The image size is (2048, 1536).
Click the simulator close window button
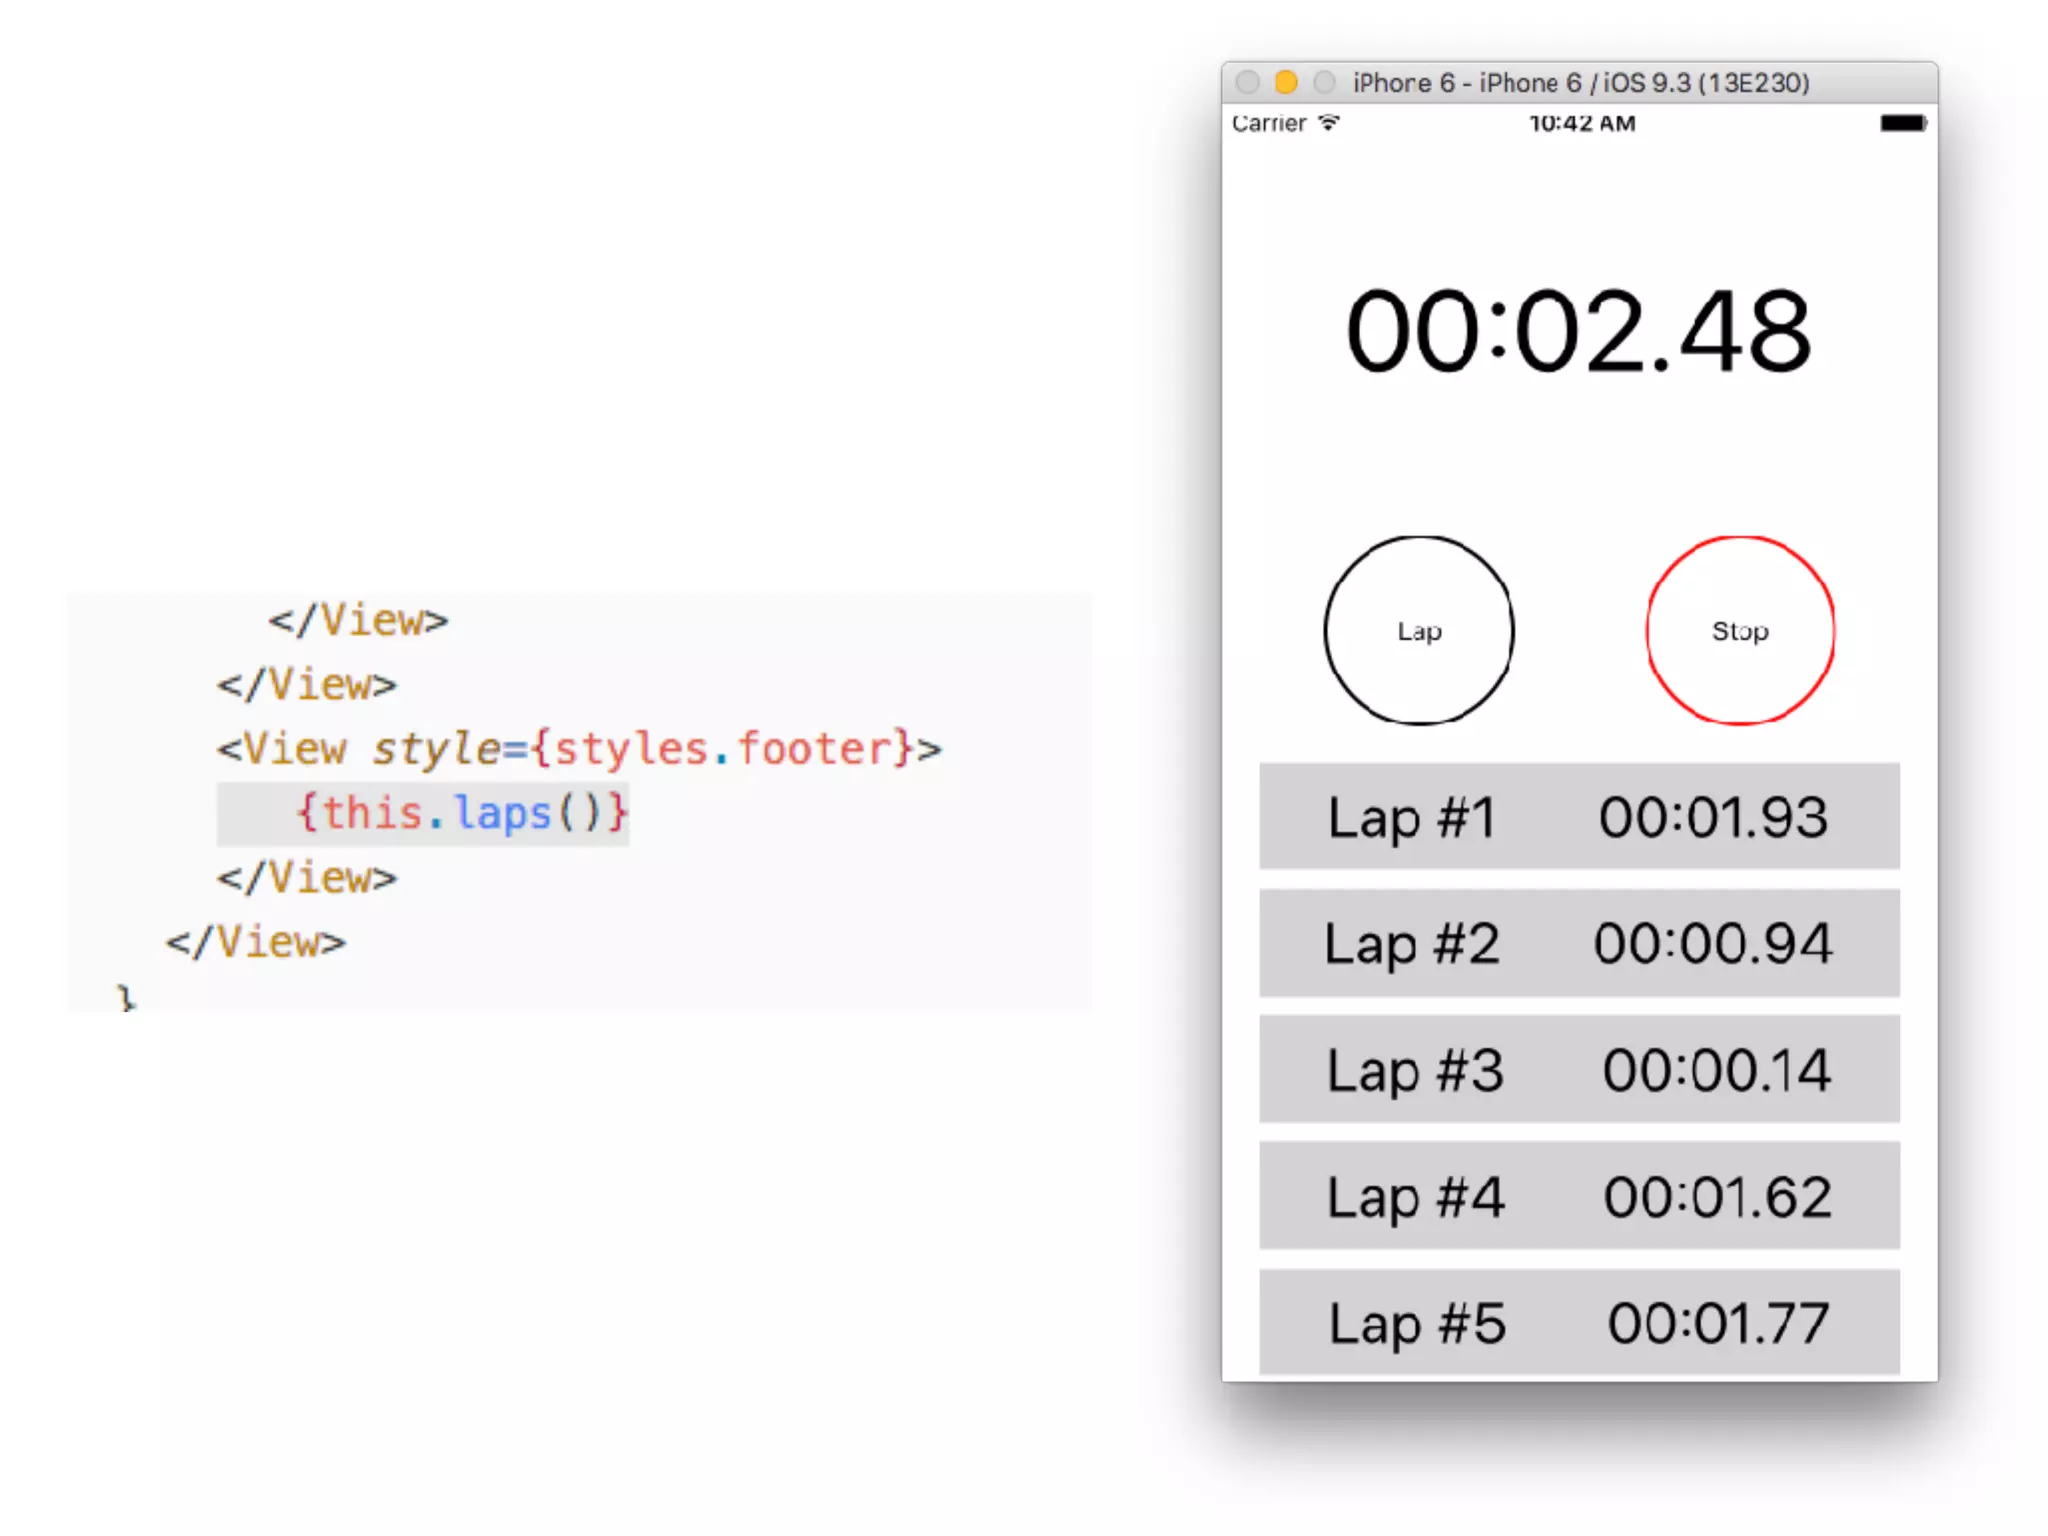pos(1247,82)
